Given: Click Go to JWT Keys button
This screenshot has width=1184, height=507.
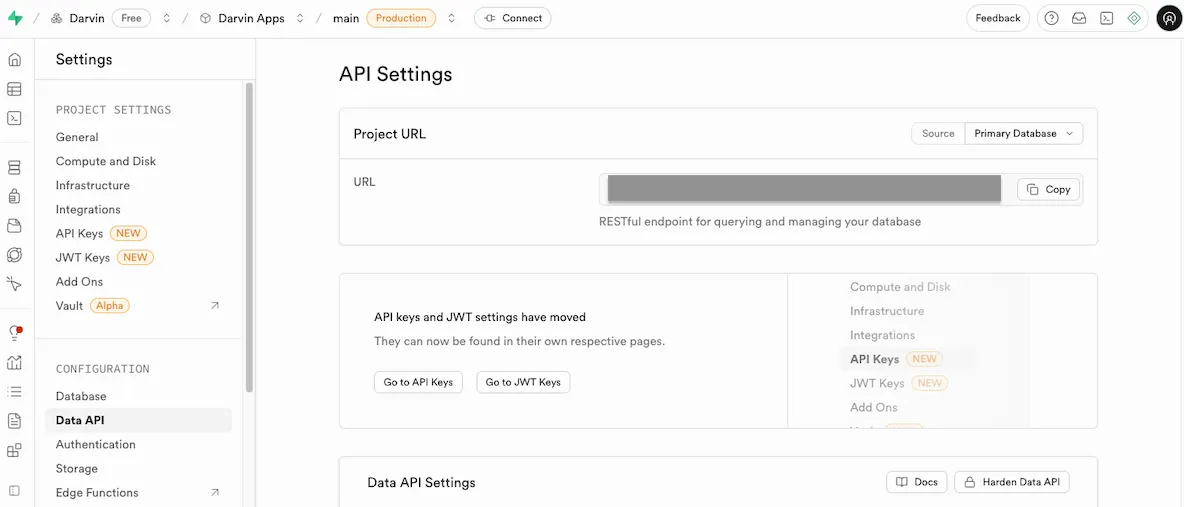Looking at the screenshot, I should [x=523, y=382].
